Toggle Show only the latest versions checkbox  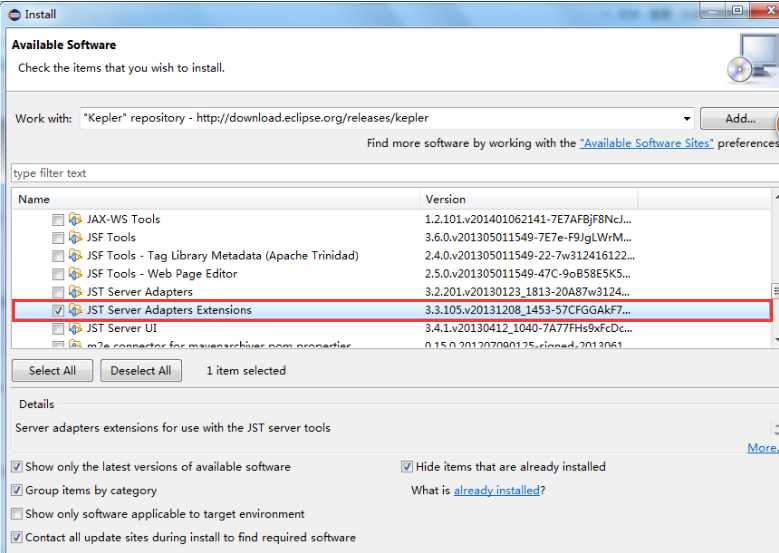coord(17,467)
